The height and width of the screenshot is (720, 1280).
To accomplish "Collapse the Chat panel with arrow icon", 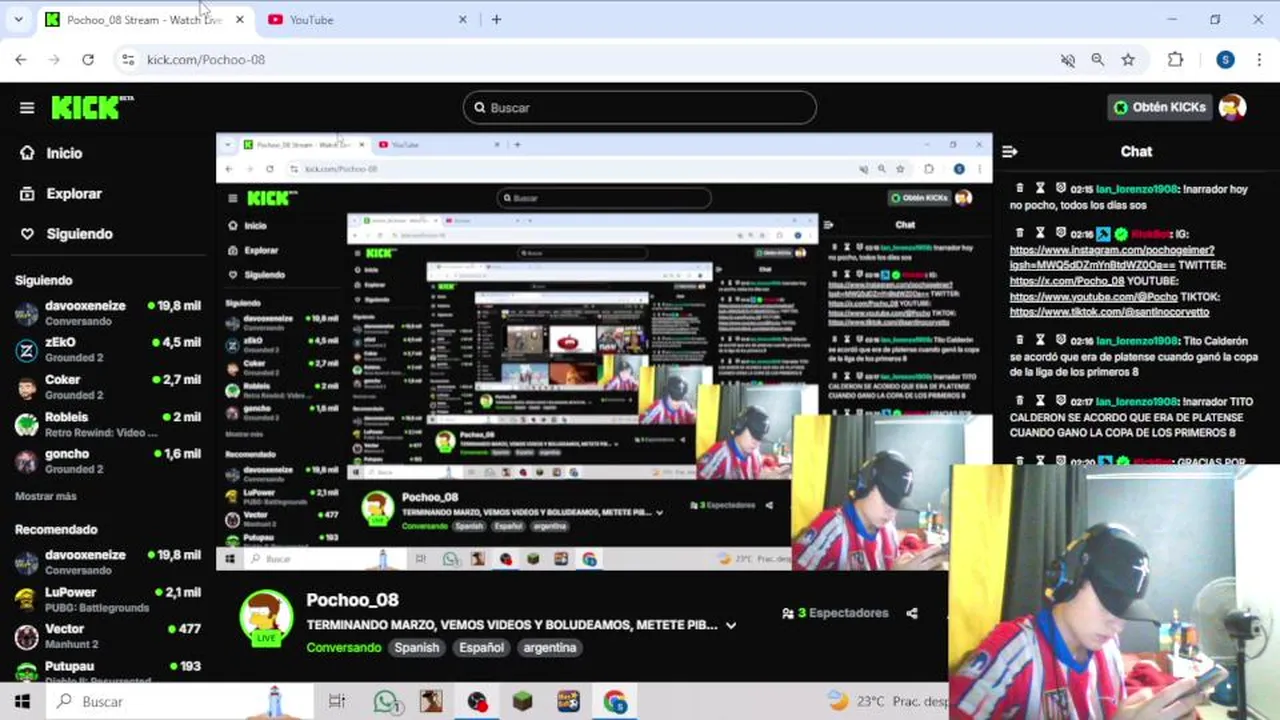I will [1010, 152].
